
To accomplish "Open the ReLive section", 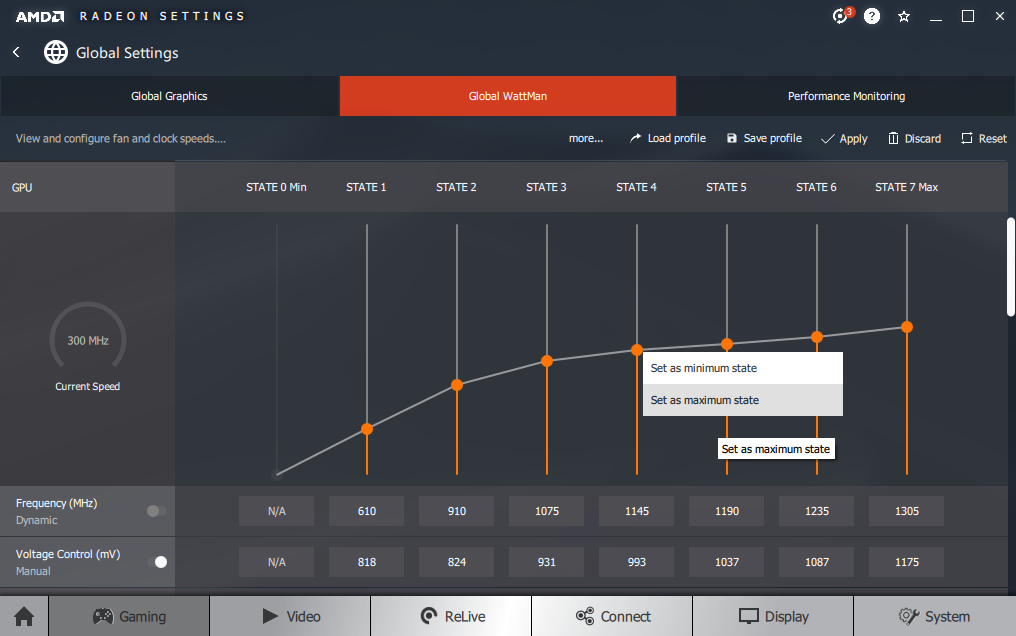I will (x=452, y=616).
